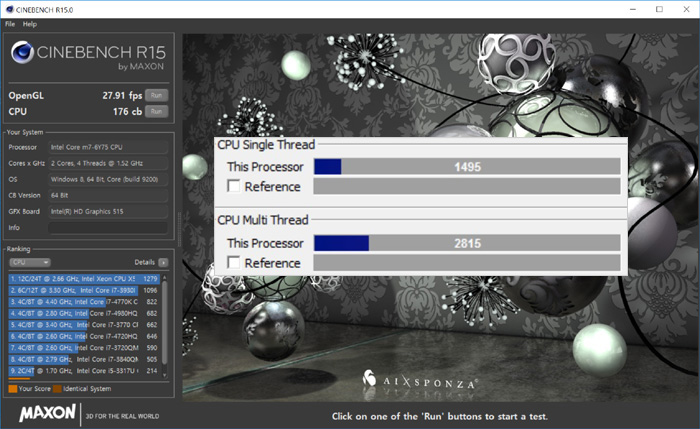This screenshot has width=700, height=429.
Task: Click the Cores x GHz field
Action: (108, 163)
